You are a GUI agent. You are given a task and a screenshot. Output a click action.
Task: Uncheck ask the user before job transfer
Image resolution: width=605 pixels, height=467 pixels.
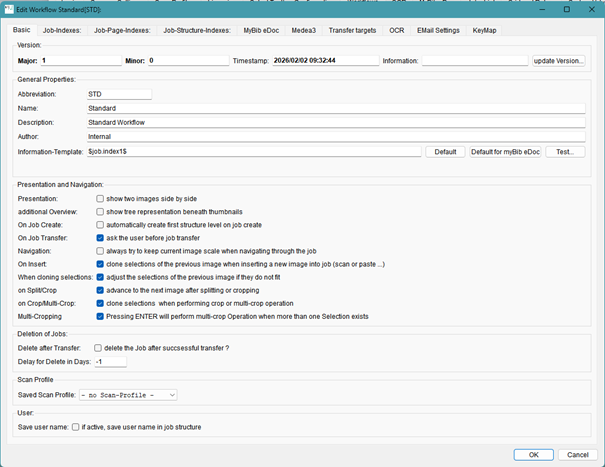coord(101,238)
